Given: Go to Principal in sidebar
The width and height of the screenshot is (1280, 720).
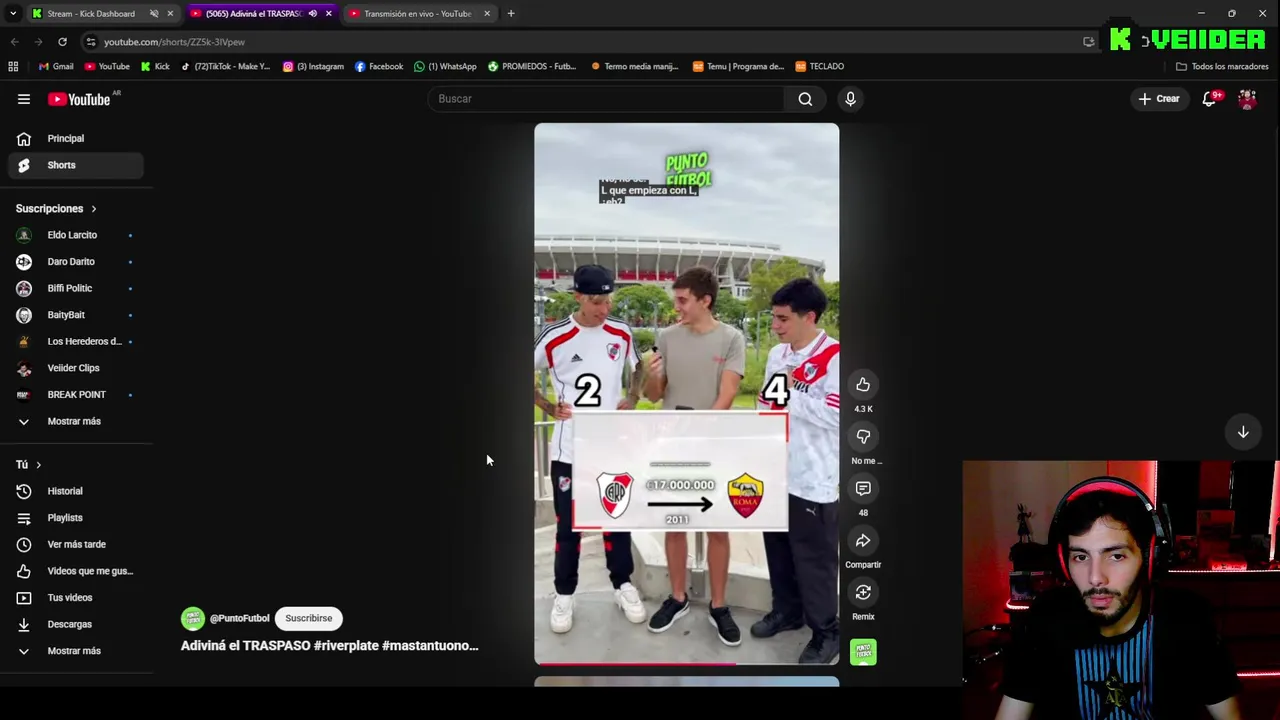Looking at the screenshot, I should pos(76,138).
